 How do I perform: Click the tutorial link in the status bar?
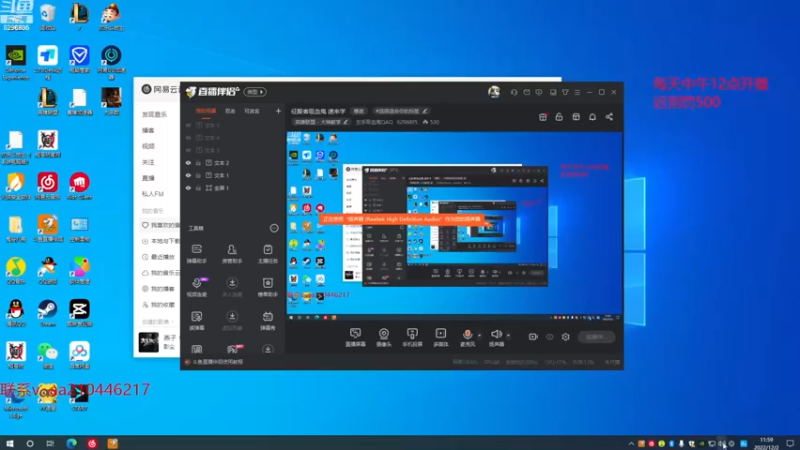coord(218,362)
